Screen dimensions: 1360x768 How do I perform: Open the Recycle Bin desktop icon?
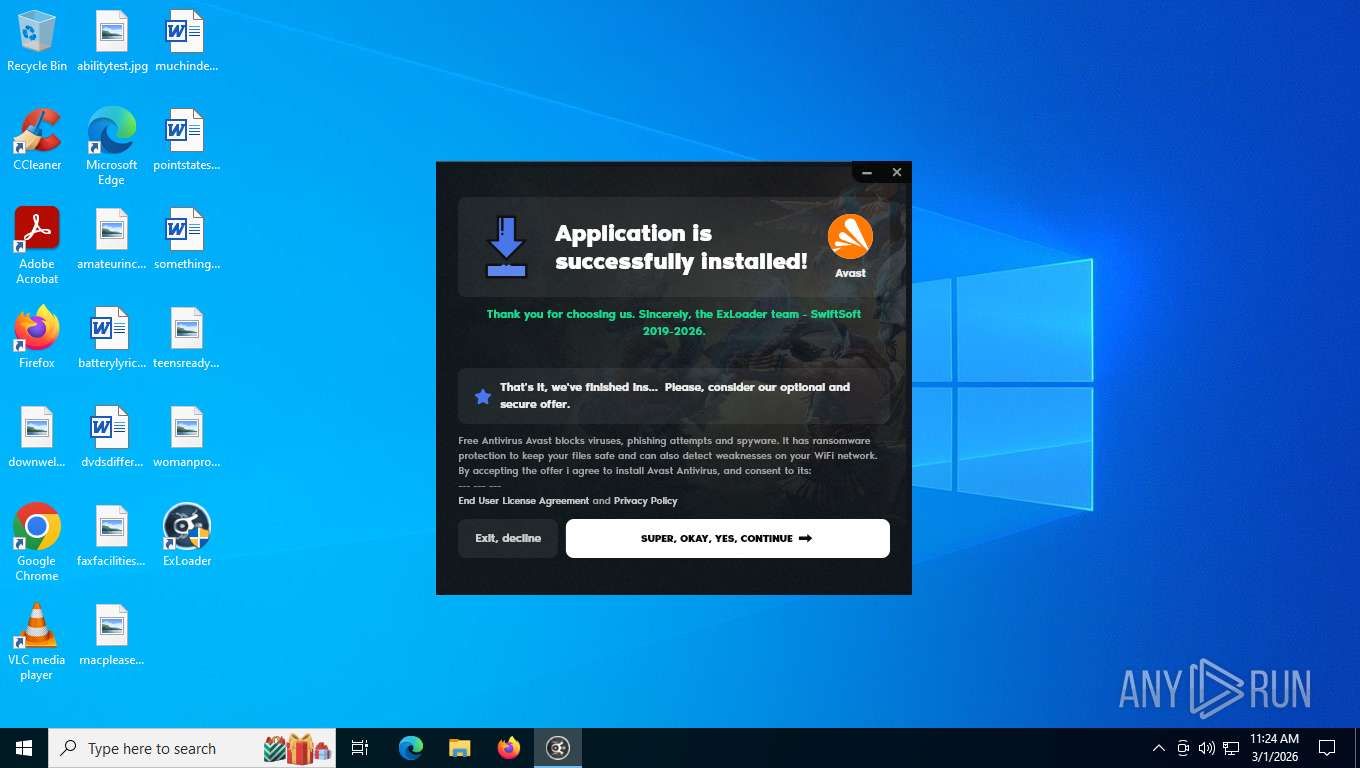[37, 41]
